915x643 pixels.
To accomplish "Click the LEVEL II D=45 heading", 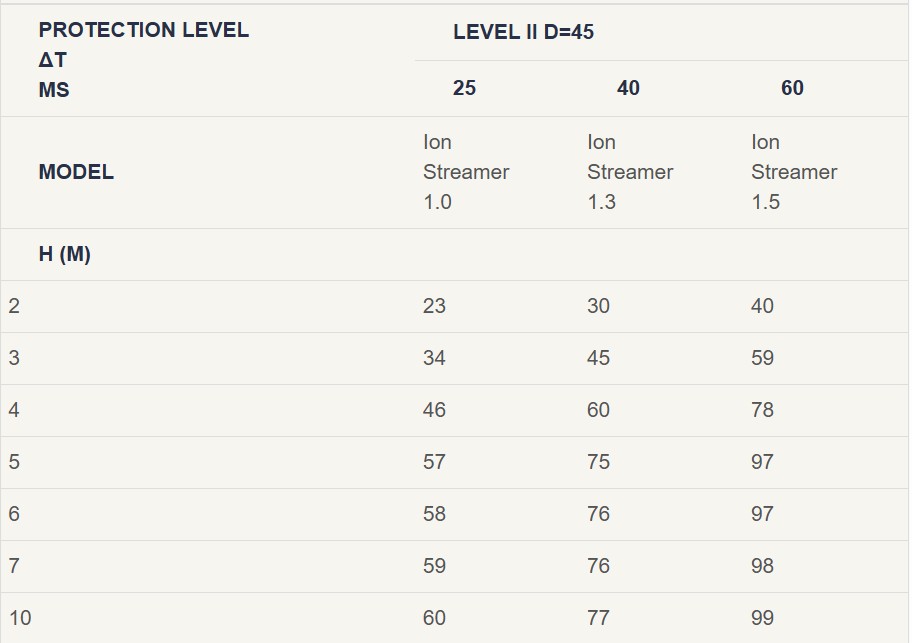I will (x=523, y=32).
